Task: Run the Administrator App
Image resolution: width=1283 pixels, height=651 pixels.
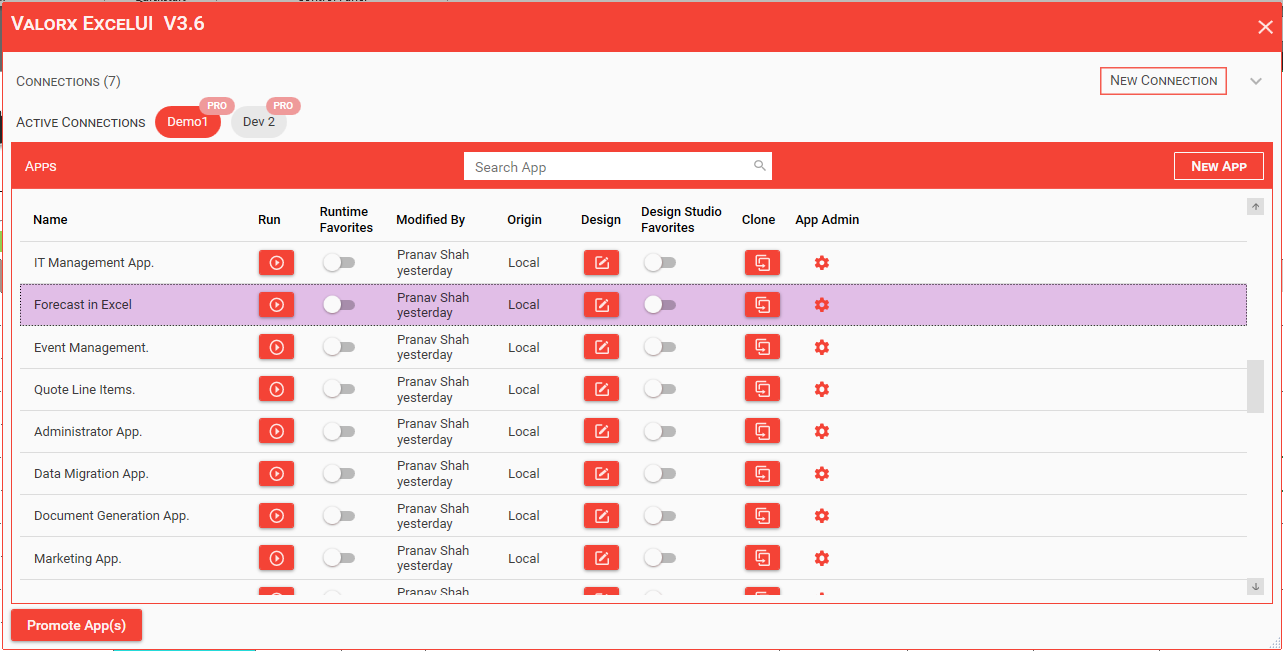Action: point(276,432)
